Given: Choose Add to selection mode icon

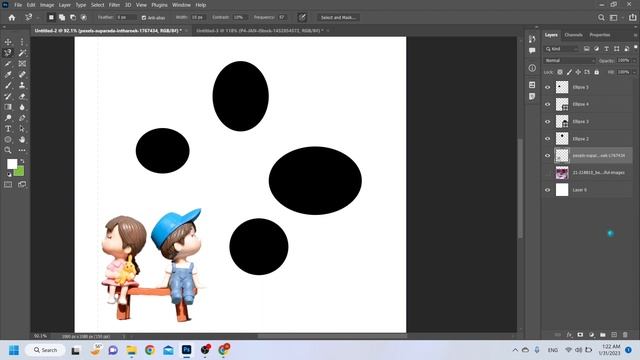Looking at the screenshot, I should 62,18.
